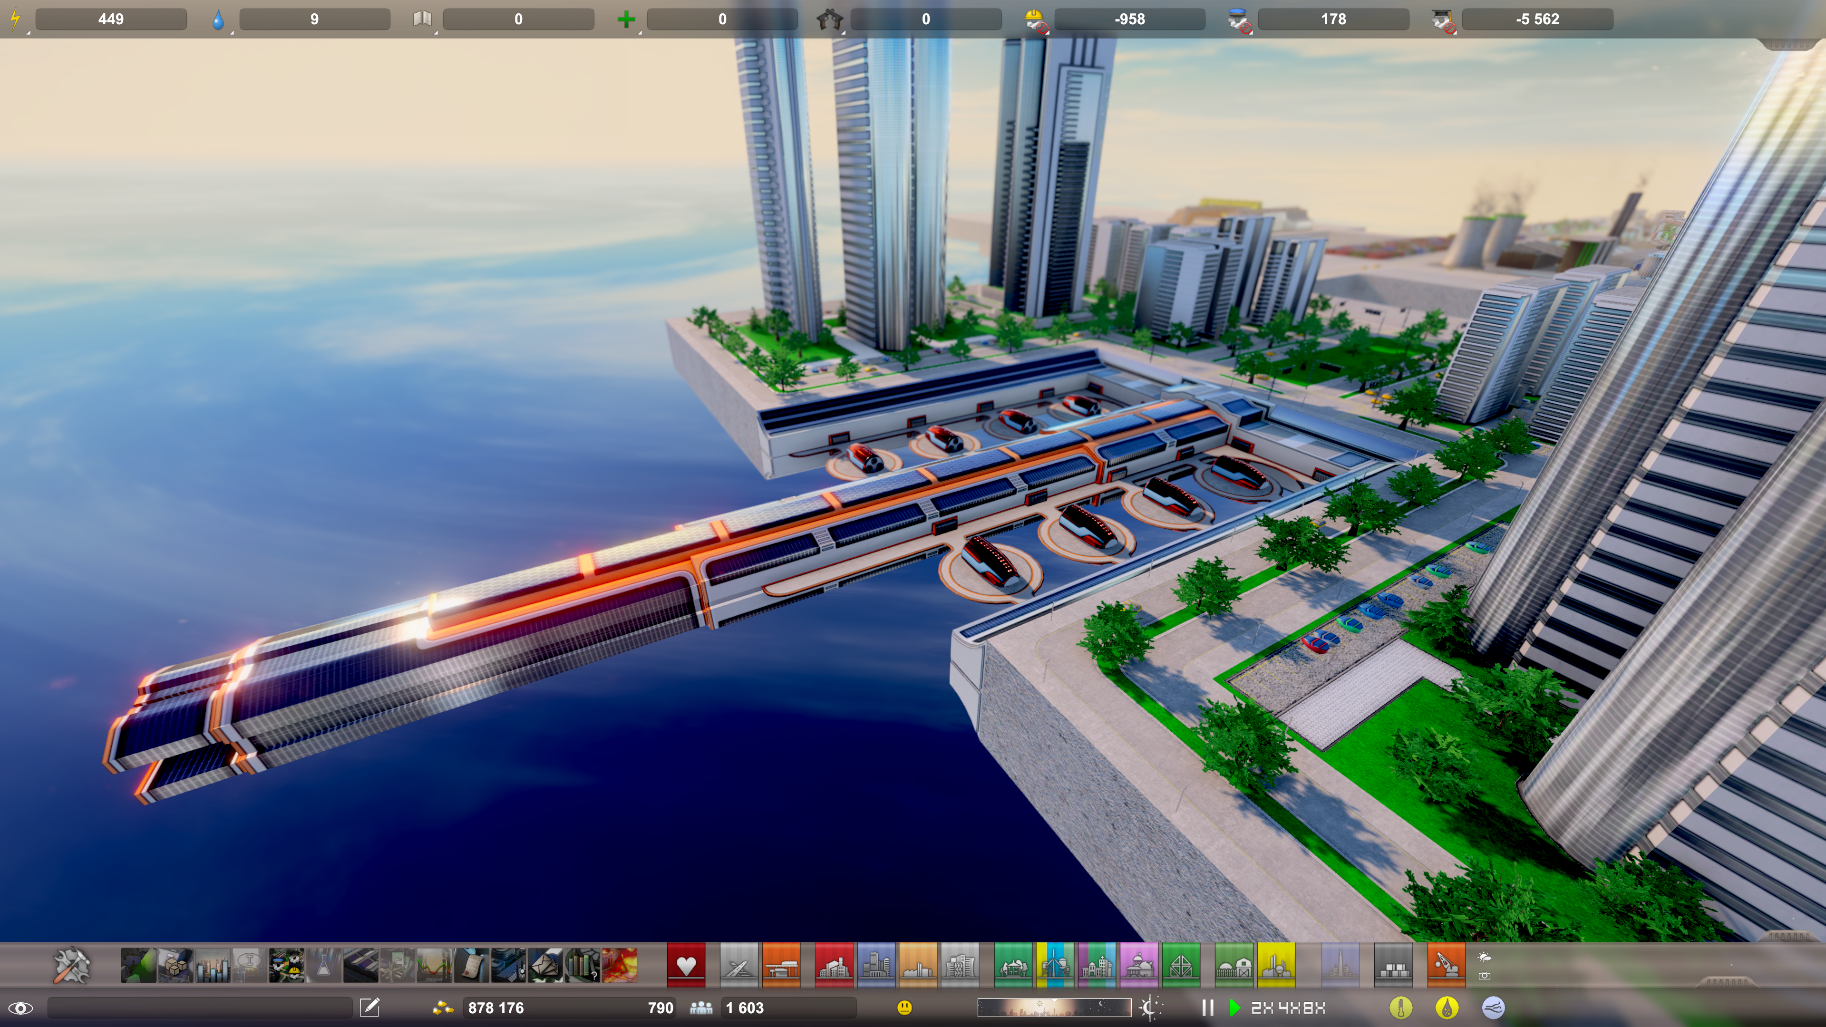The width and height of the screenshot is (1826, 1027).
Task: Toggle the day-night sun moon button
Action: (1151, 1007)
